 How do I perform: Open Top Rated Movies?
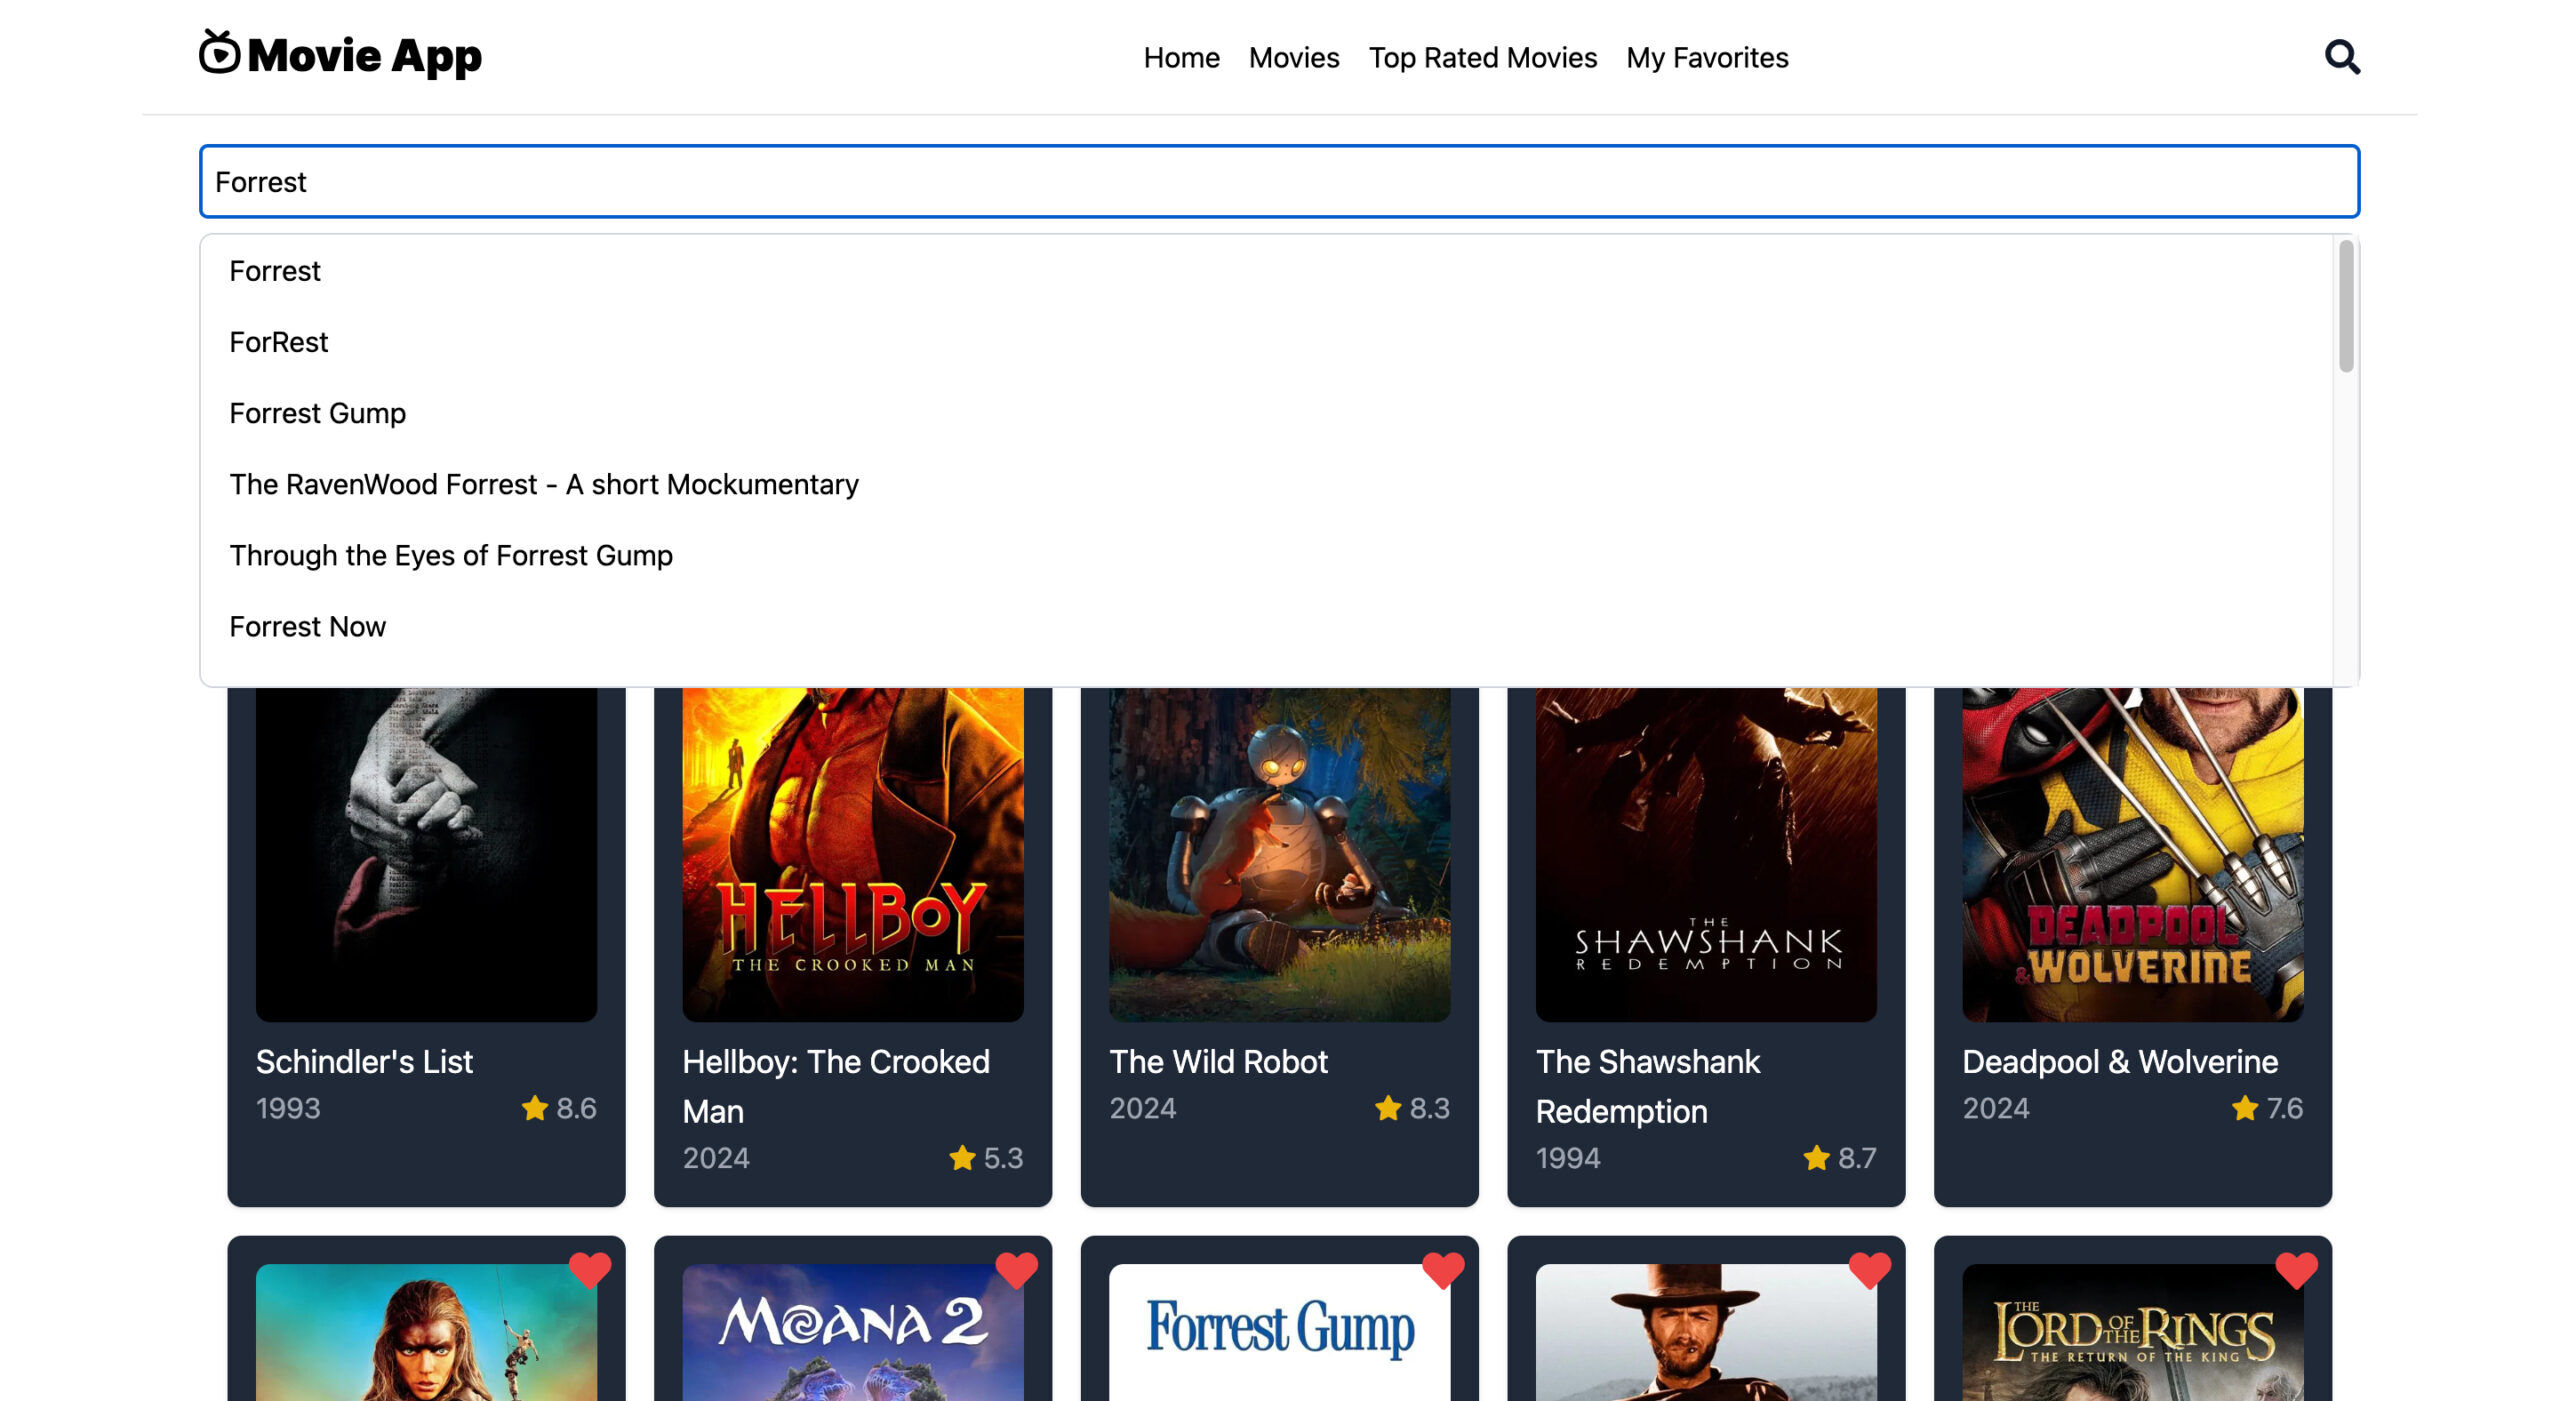pos(1482,58)
